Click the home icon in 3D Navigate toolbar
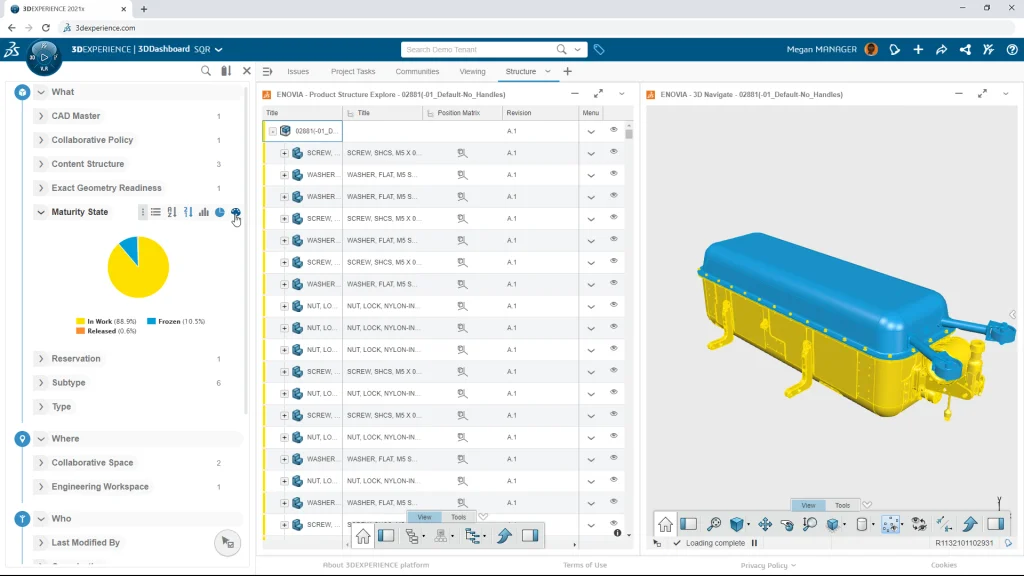Viewport: 1024px width, 576px height. (x=665, y=524)
